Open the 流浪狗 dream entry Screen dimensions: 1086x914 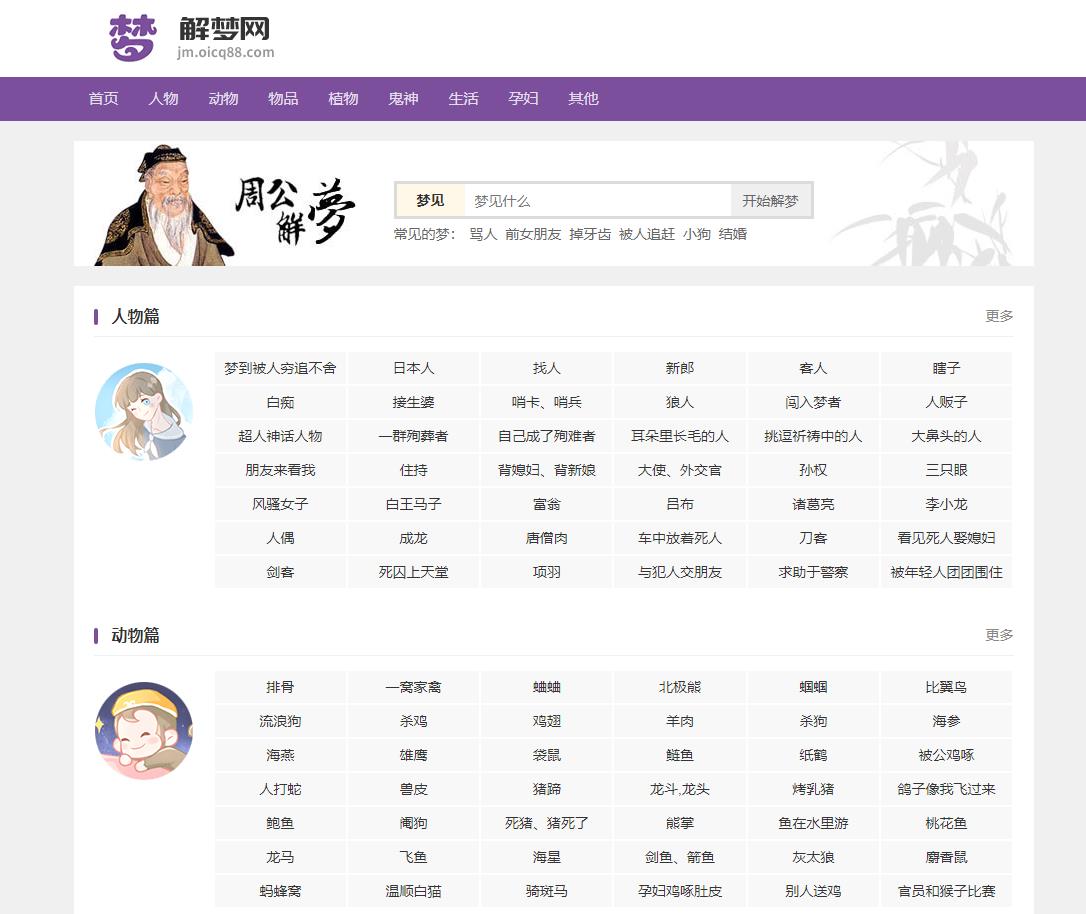[280, 721]
